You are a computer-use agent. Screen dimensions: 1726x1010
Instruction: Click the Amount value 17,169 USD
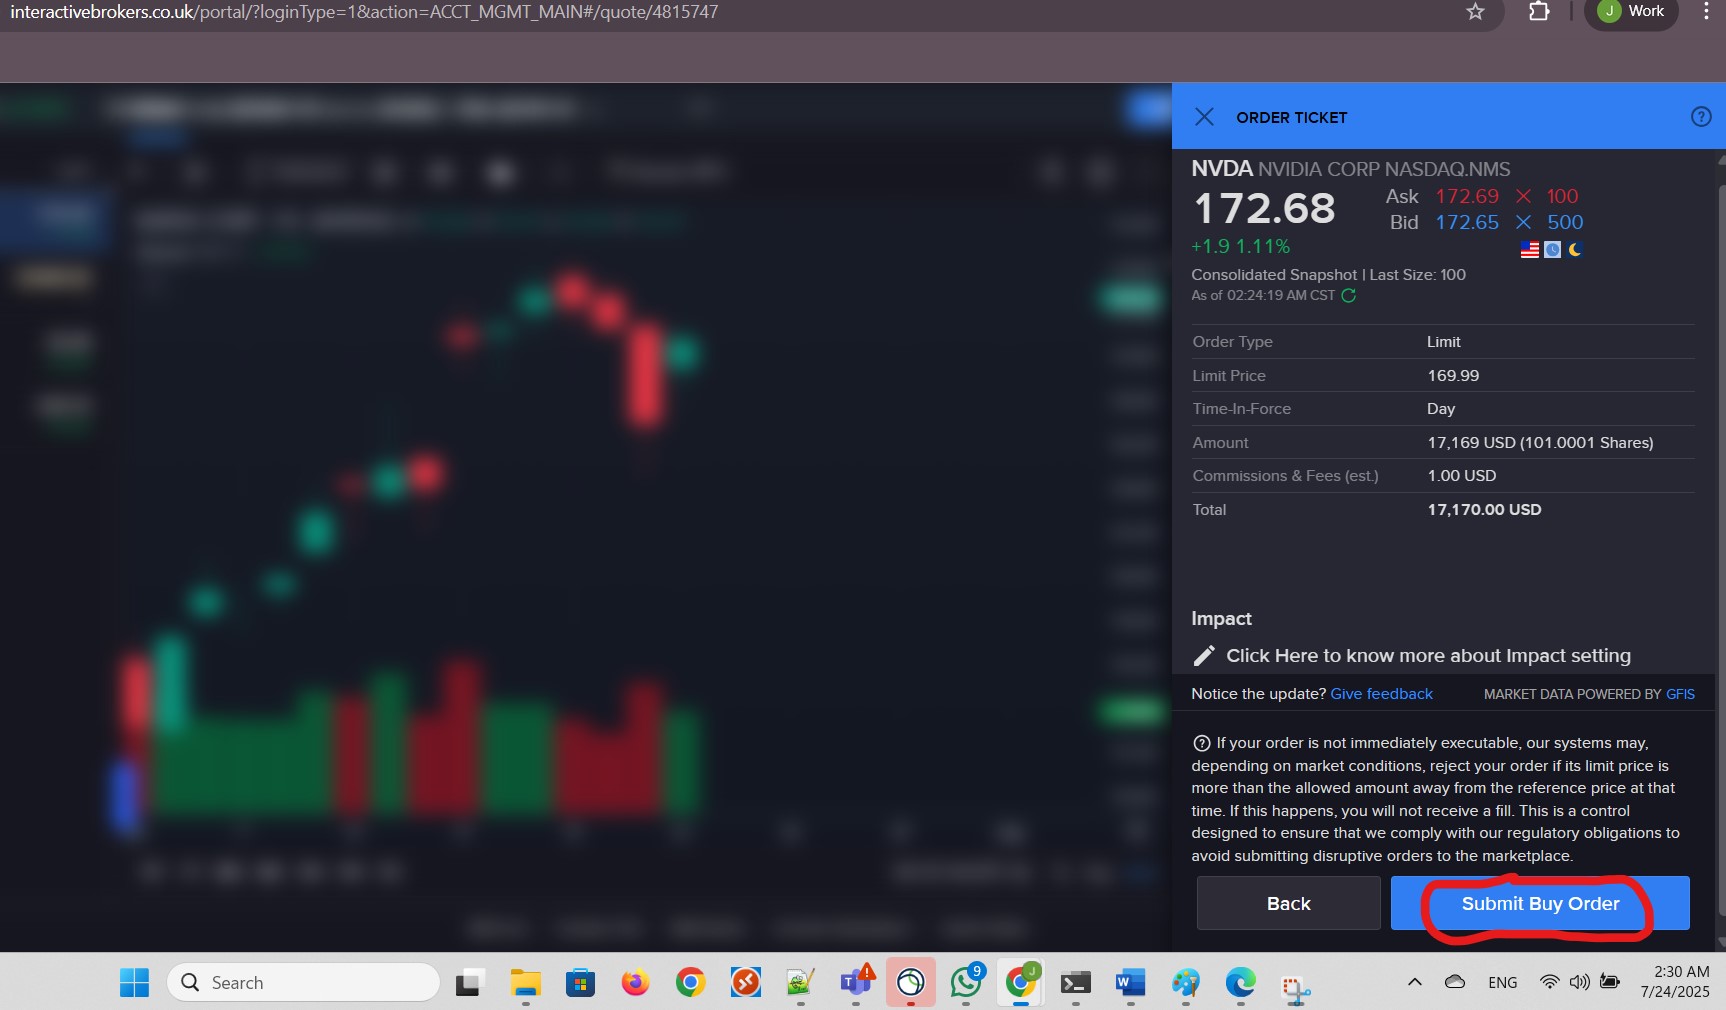pos(1540,443)
